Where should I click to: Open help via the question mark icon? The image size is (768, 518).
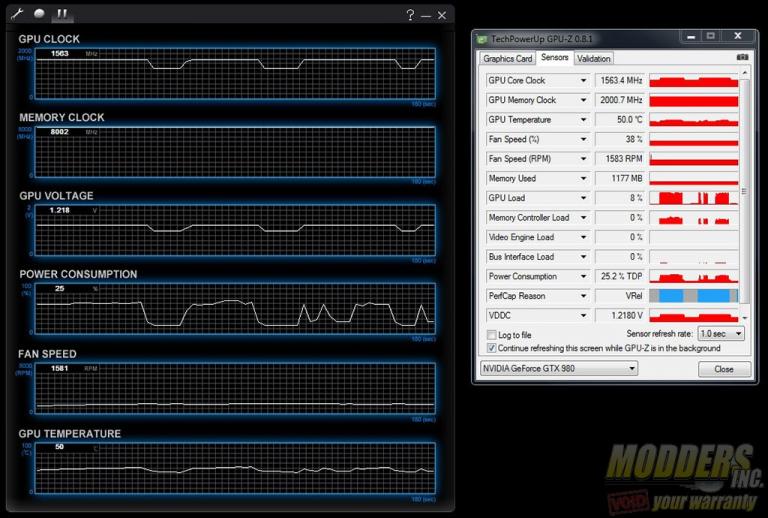[x=410, y=15]
